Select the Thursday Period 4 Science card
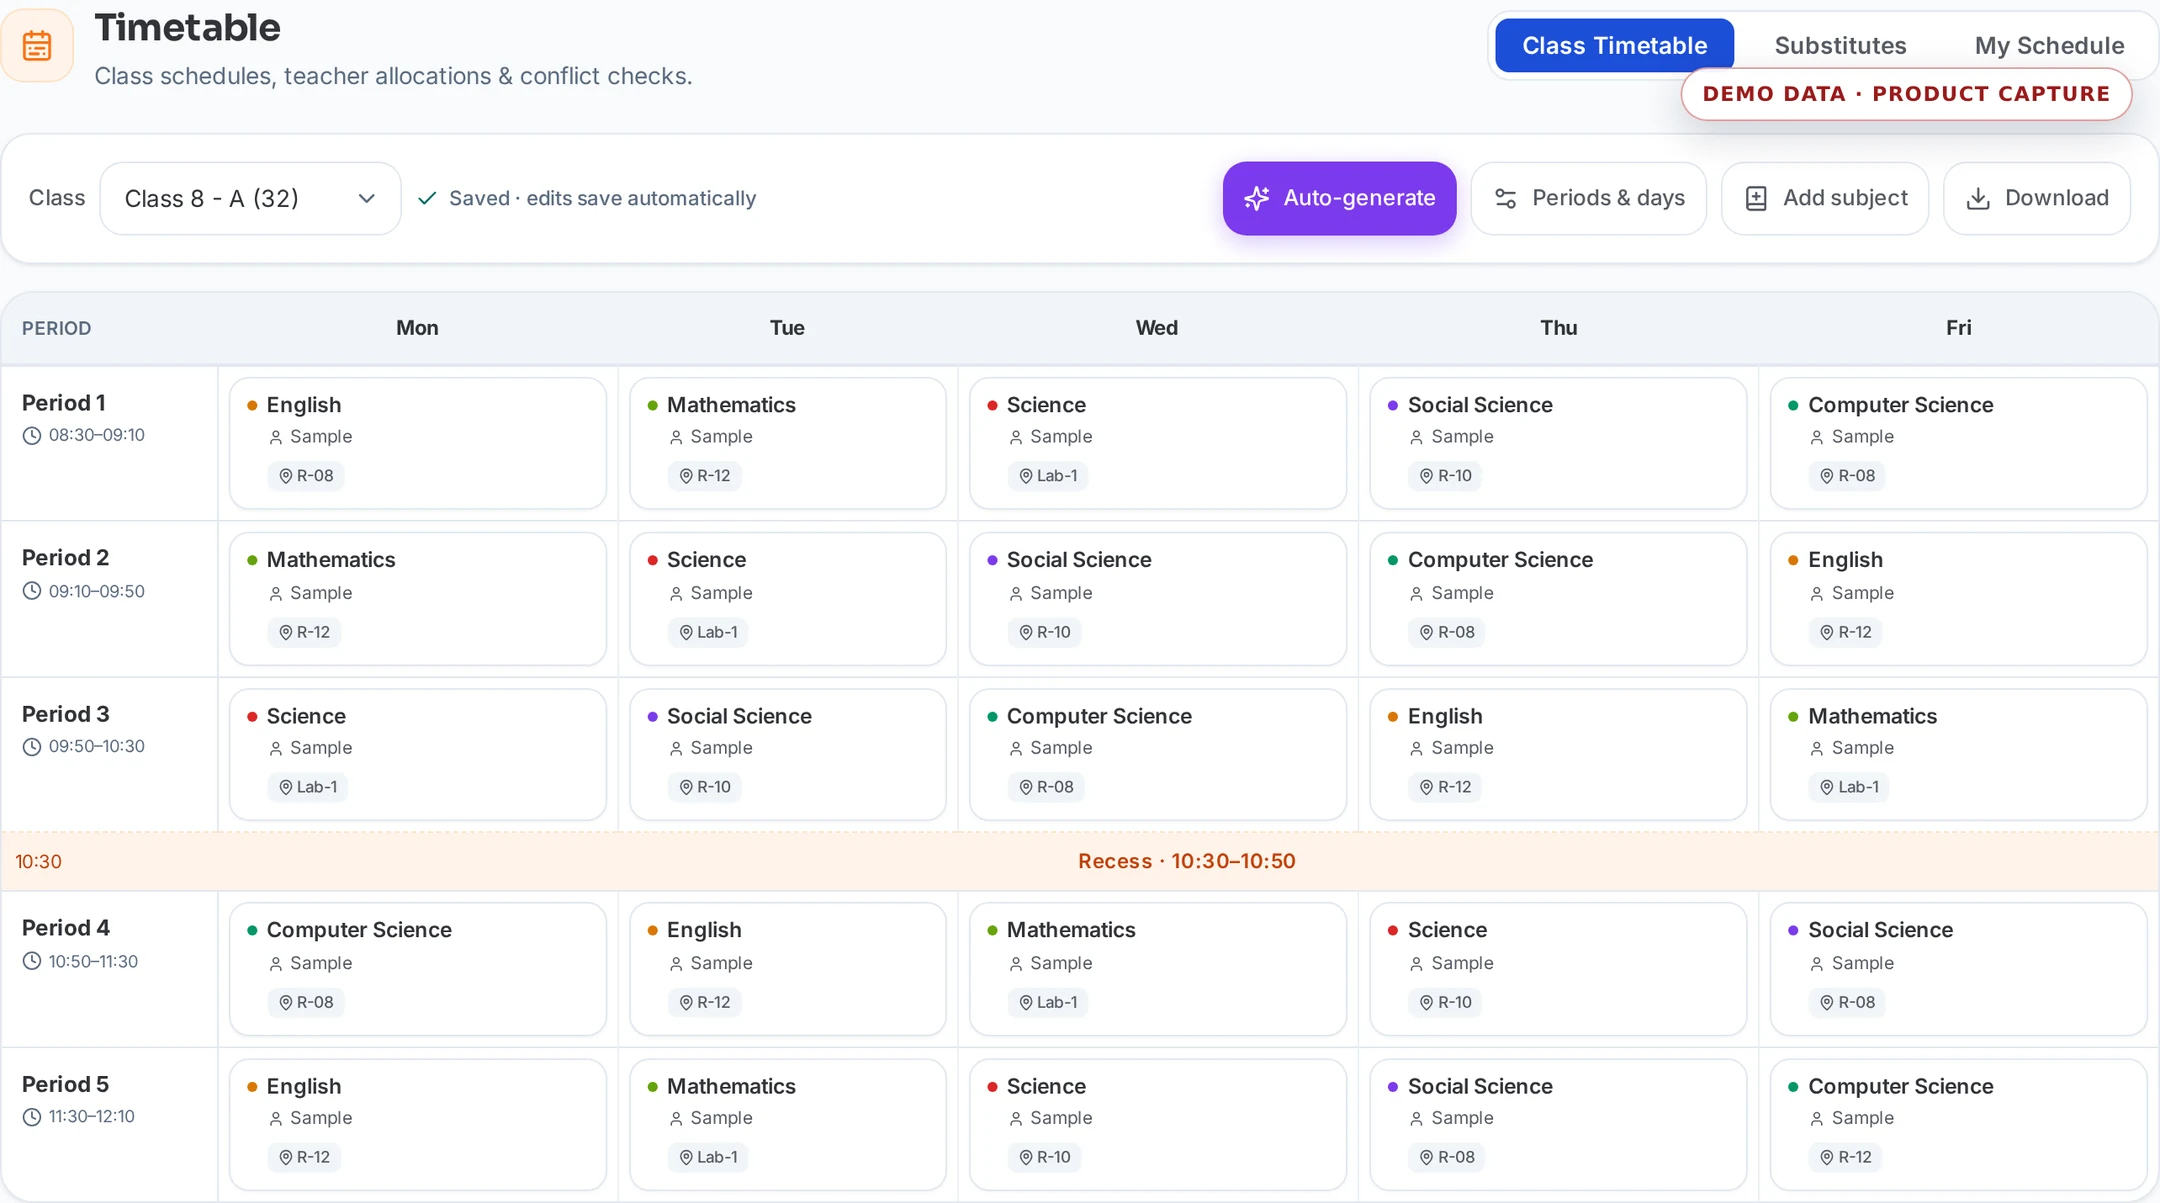Viewport: 2160px width, 1203px height. [x=1558, y=968]
